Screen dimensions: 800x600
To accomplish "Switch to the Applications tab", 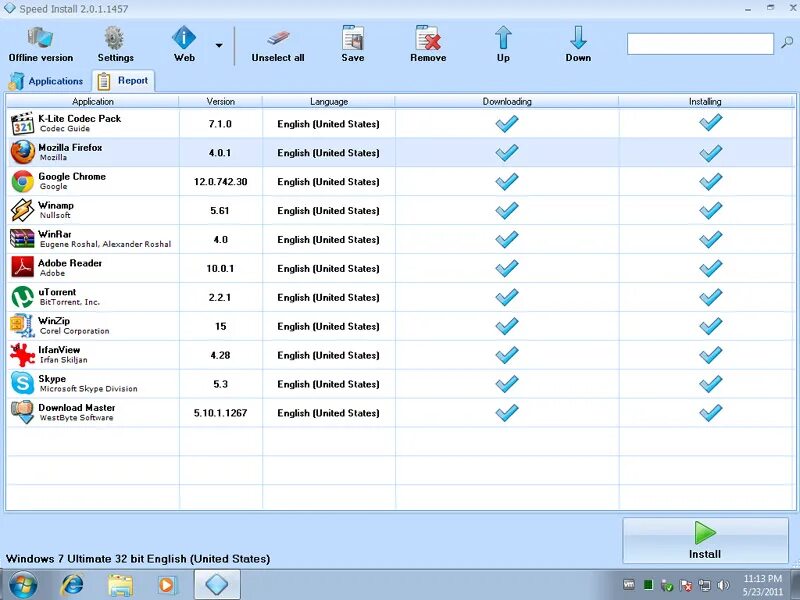I will pyautogui.click(x=46, y=81).
